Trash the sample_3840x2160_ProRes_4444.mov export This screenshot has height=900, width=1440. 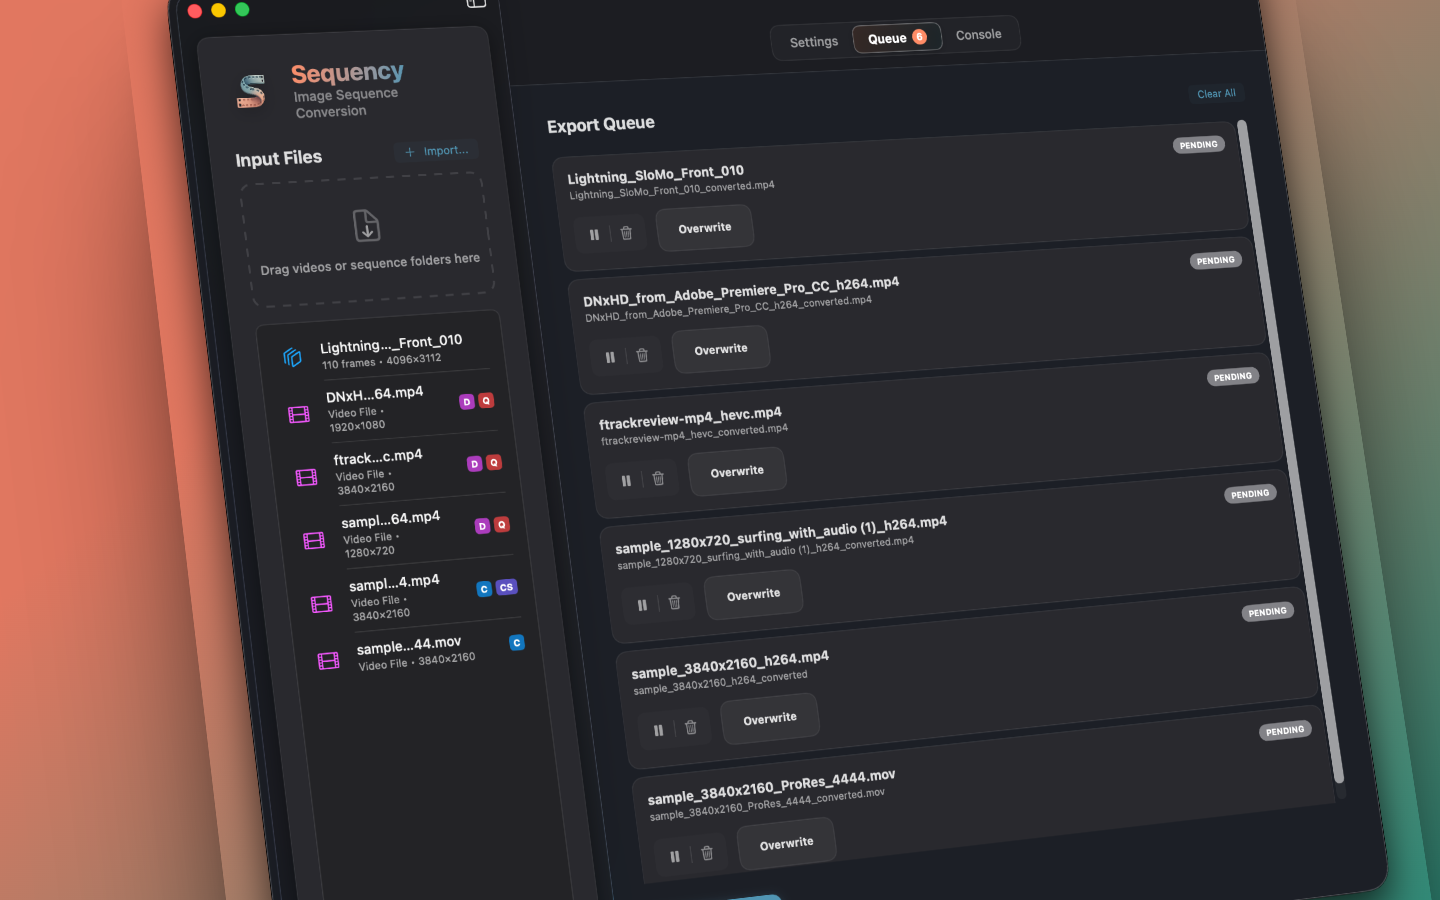(x=707, y=853)
